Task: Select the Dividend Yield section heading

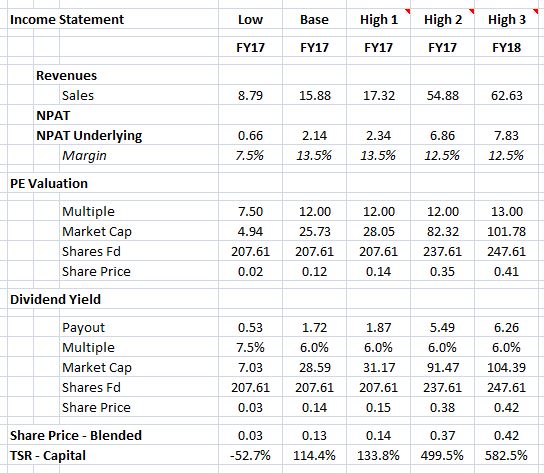Action: (56, 299)
